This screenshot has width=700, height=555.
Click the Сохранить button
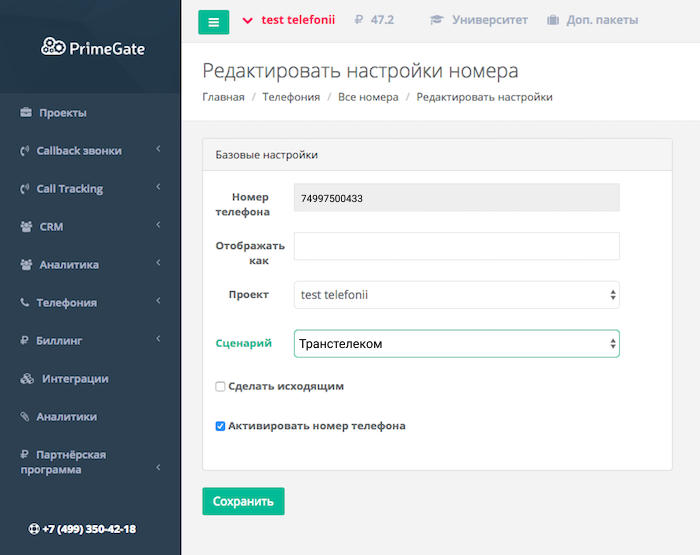[x=243, y=501]
